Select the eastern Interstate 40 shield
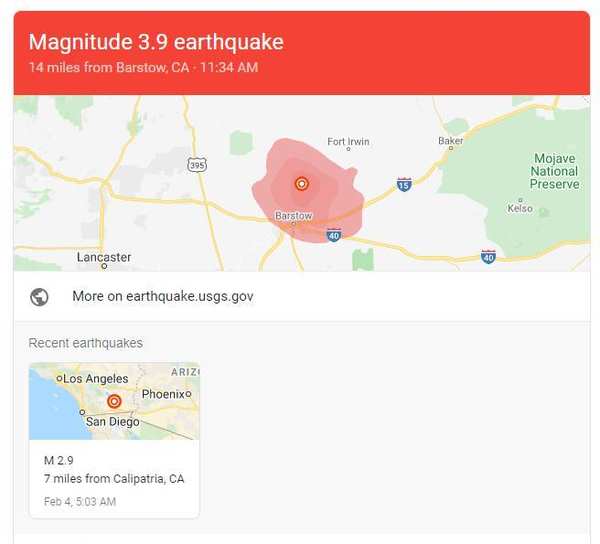This screenshot has width=600, height=544. point(488,256)
